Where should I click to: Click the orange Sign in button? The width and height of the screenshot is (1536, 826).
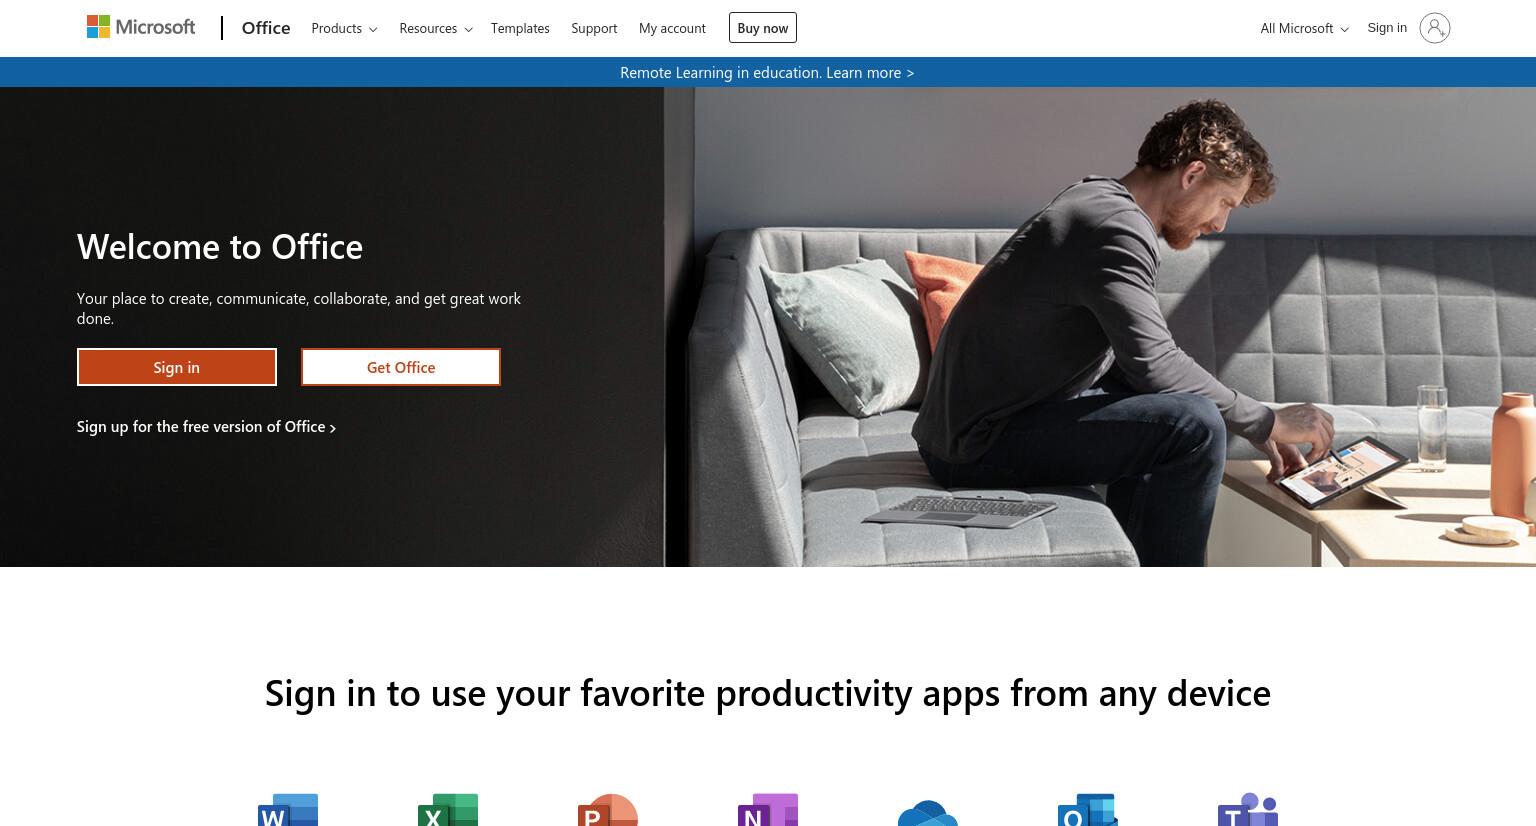coord(177,367)
